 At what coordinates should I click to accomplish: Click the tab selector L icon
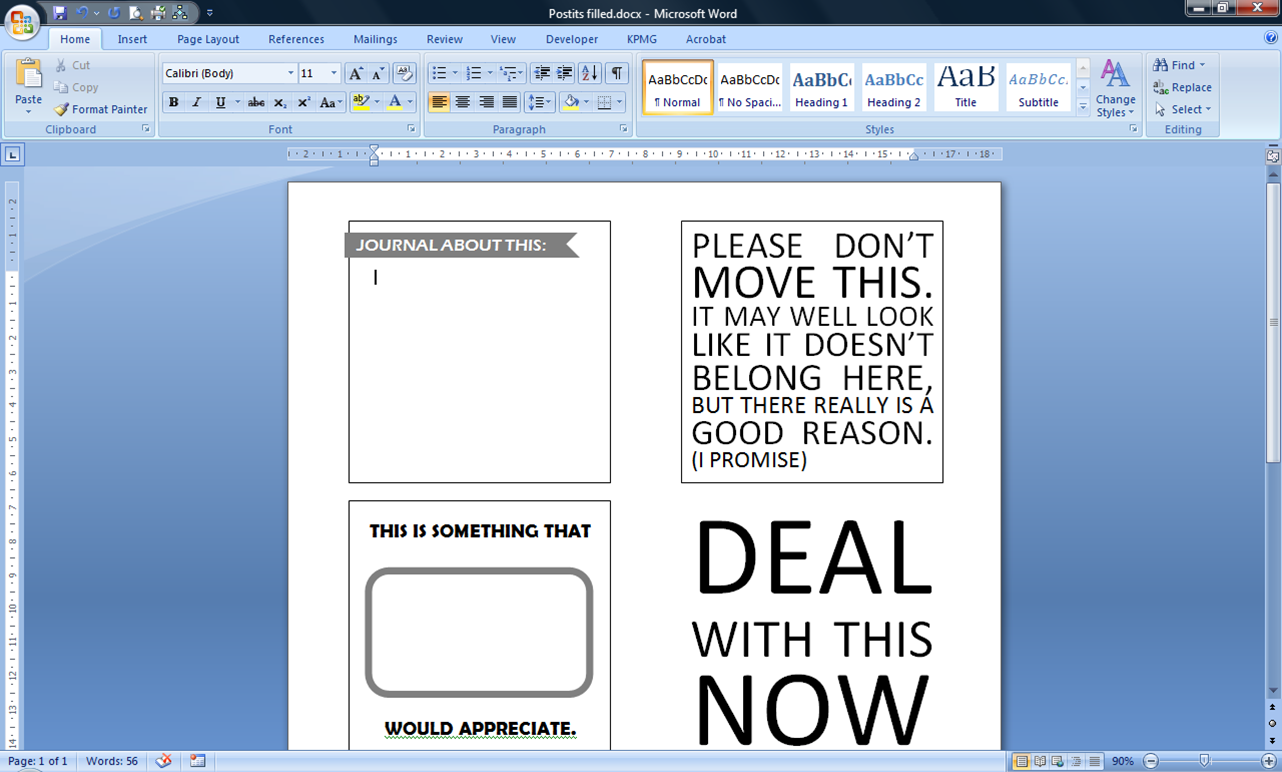point(12,154)
